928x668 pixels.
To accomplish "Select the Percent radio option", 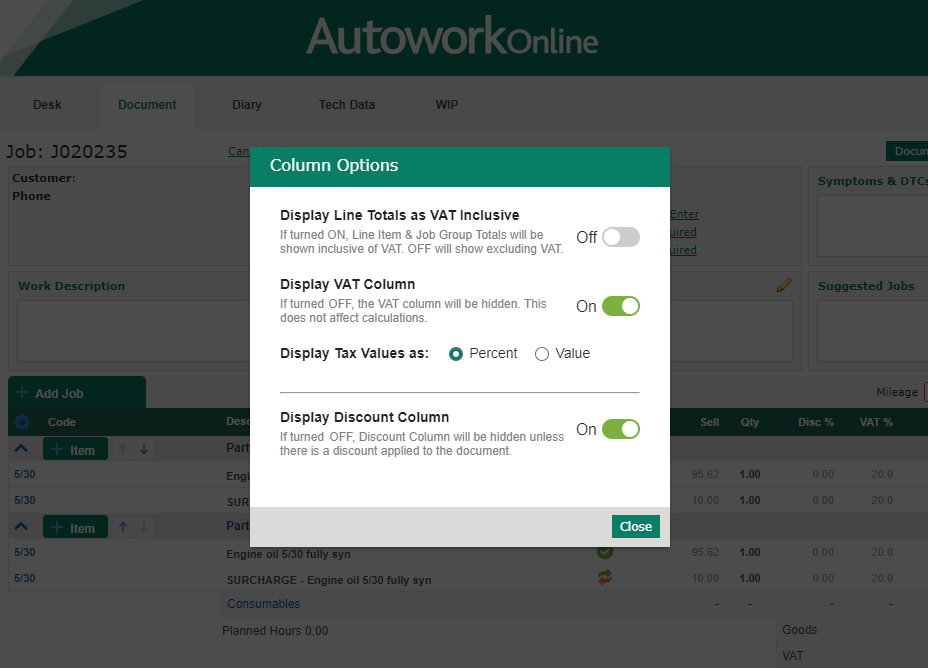I will pos(456,354).
